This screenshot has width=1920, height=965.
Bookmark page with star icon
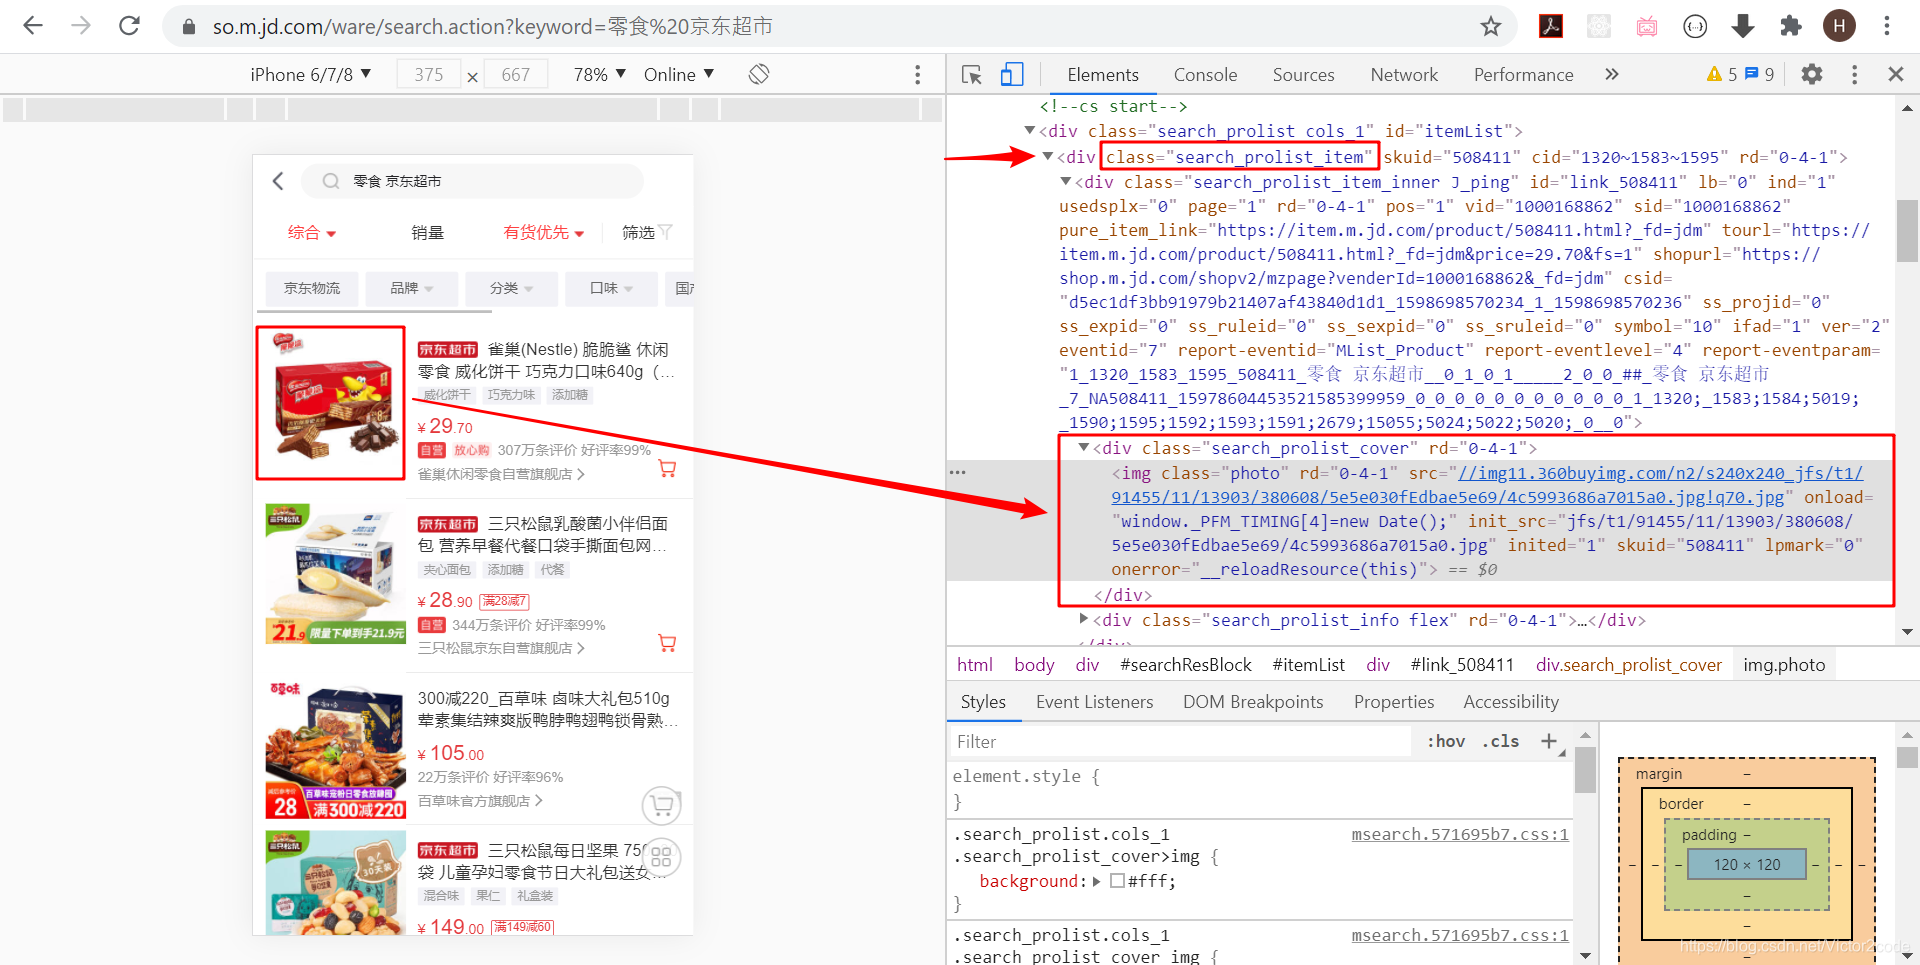point(1491,26)
